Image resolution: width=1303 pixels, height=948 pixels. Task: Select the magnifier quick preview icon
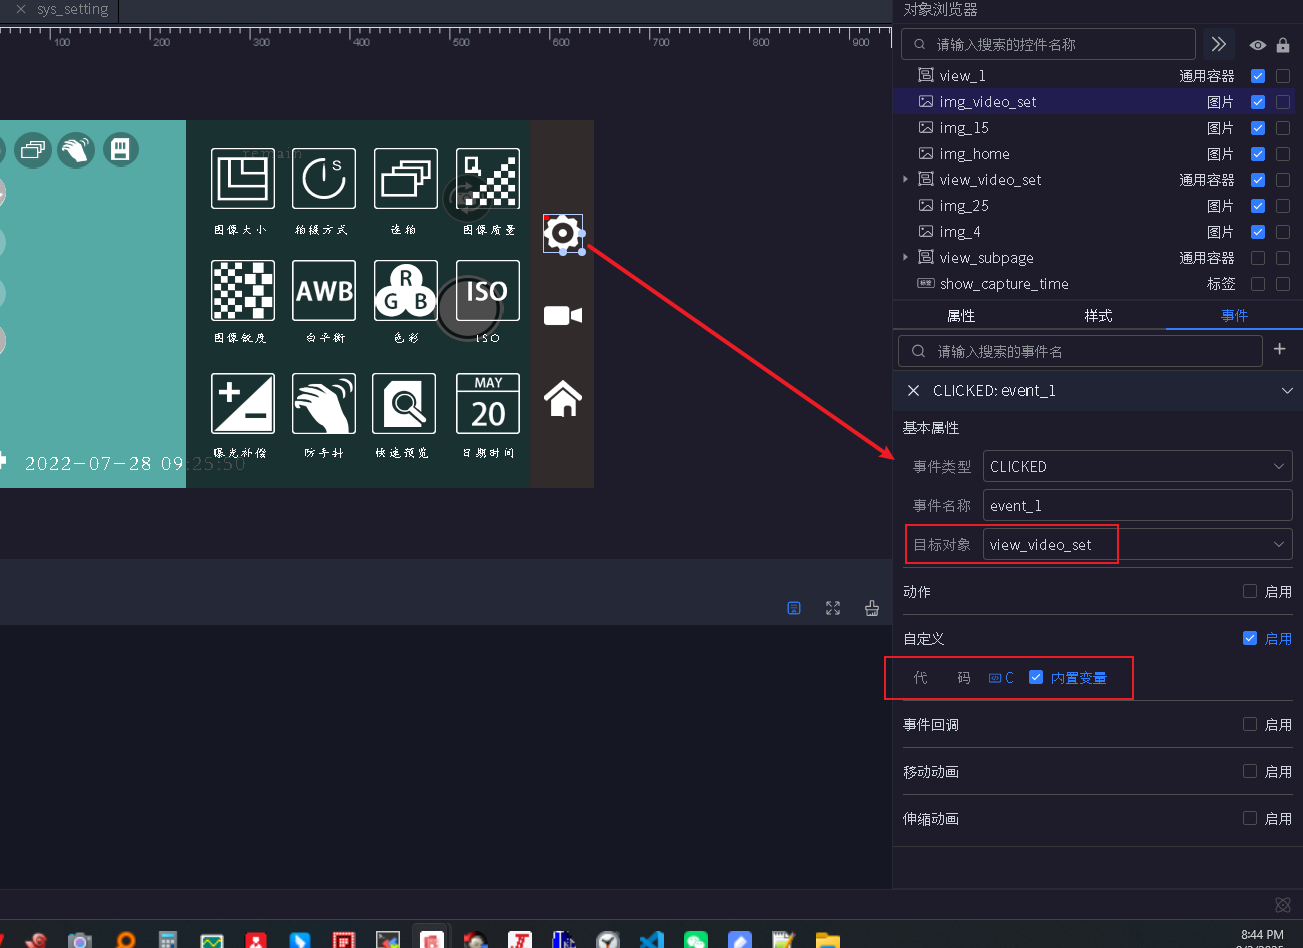tap(404, 403)
